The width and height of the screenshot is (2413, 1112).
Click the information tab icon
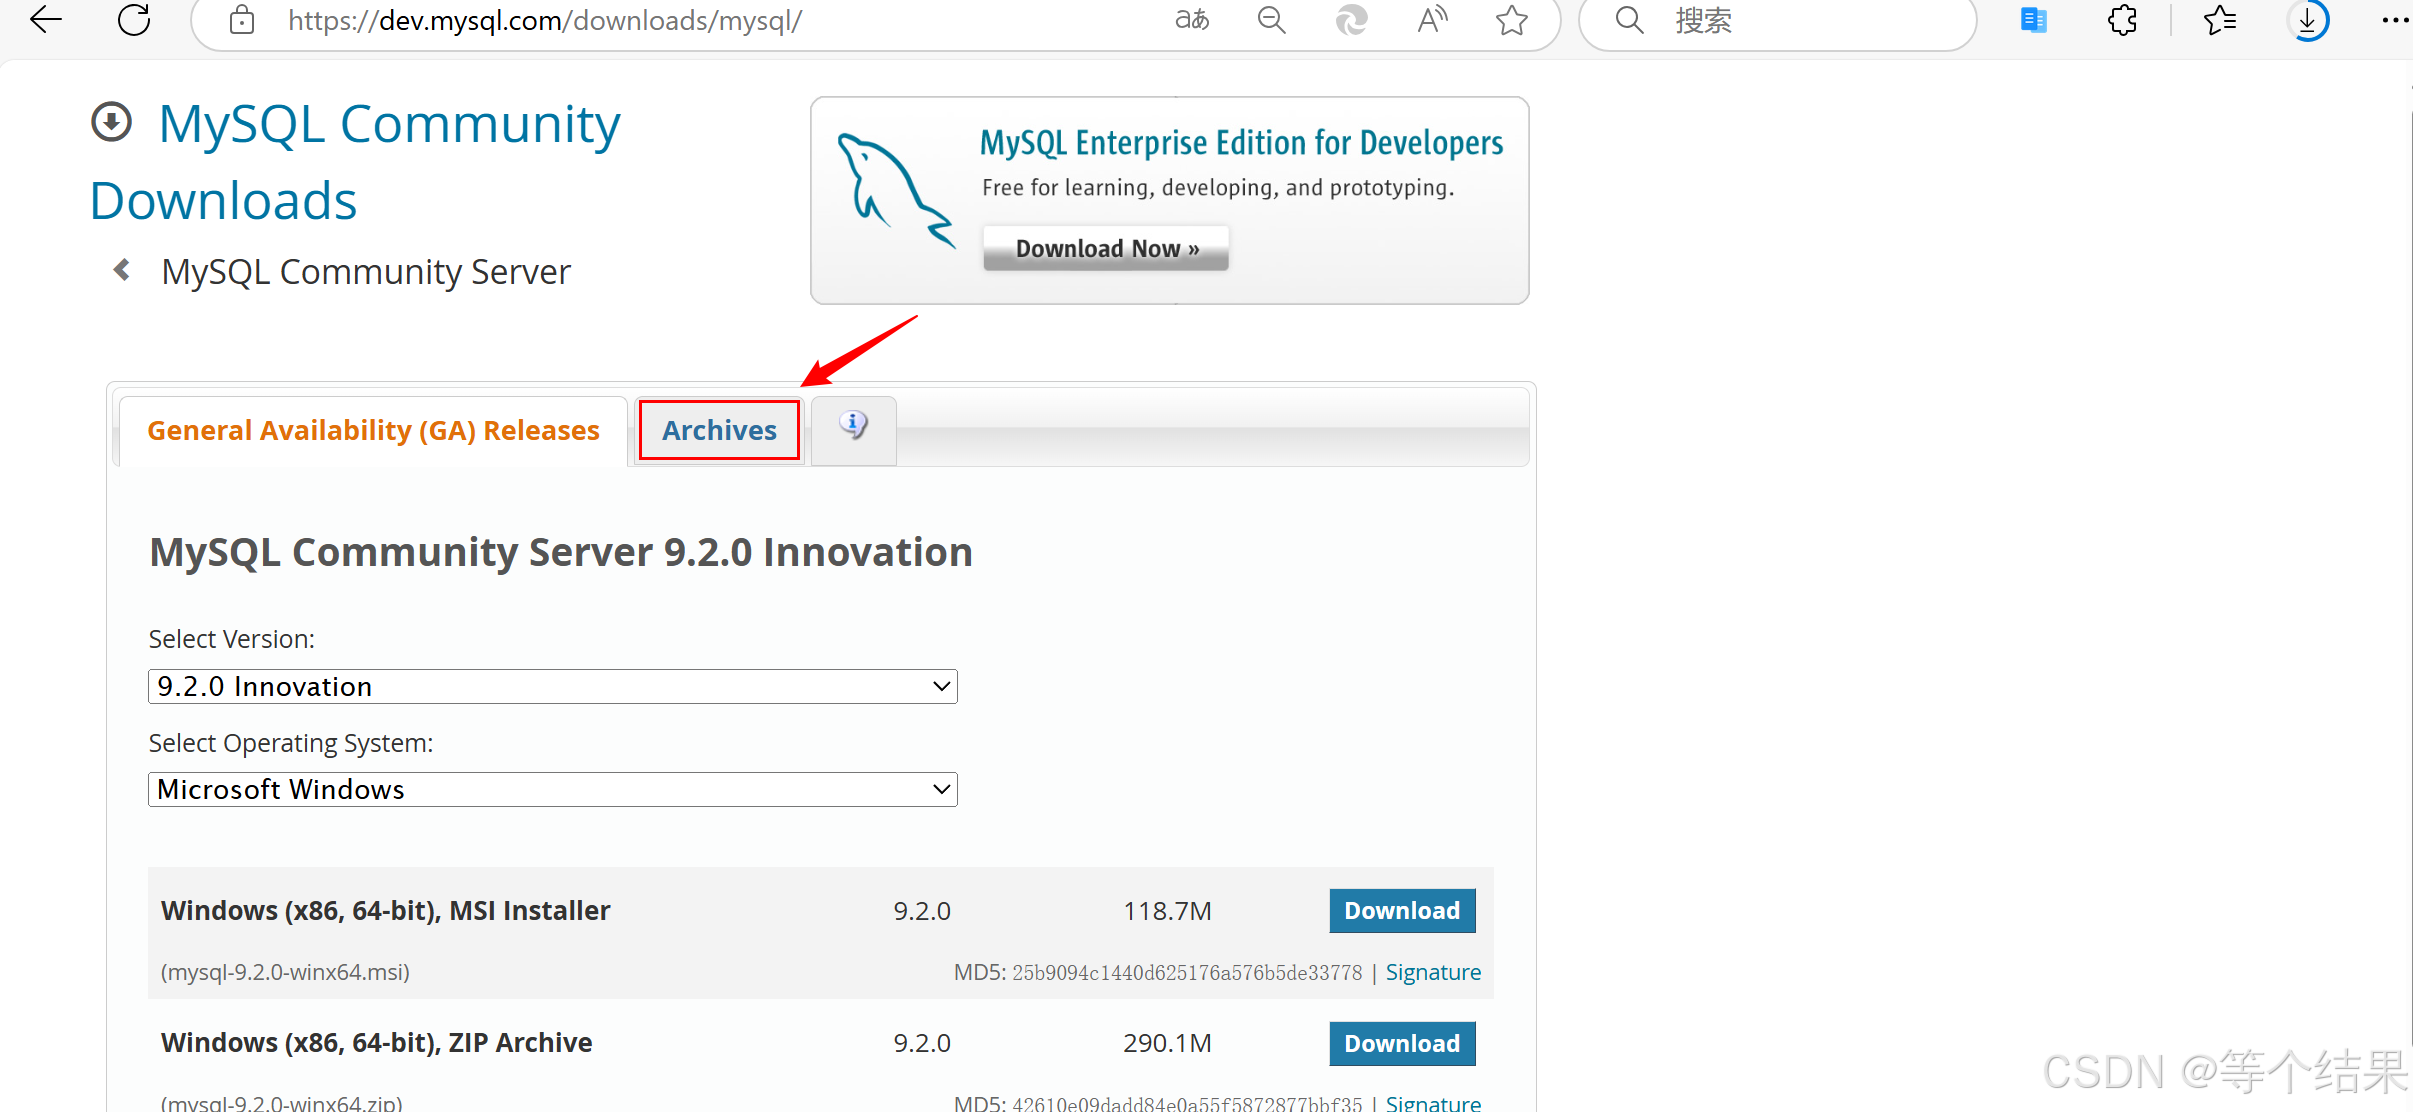[x=853, y=427]
